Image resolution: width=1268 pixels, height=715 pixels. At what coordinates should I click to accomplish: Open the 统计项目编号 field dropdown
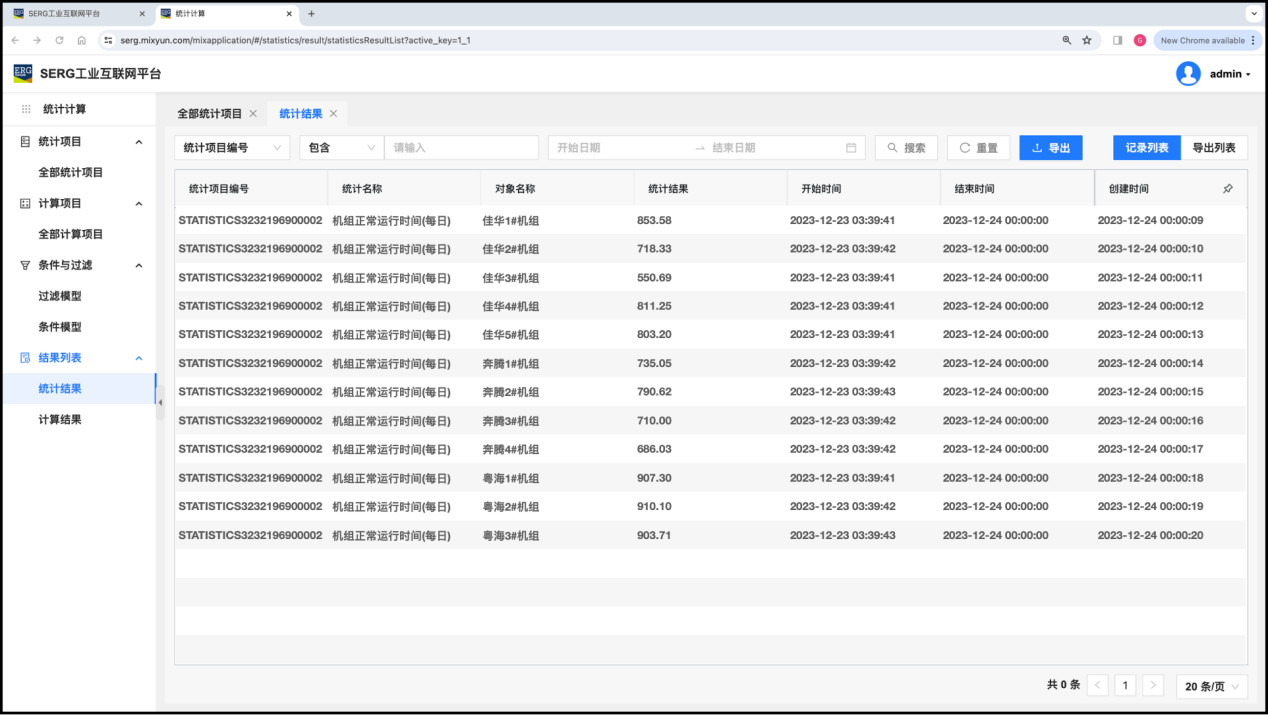pyautogui.click(x=232, y=148)
